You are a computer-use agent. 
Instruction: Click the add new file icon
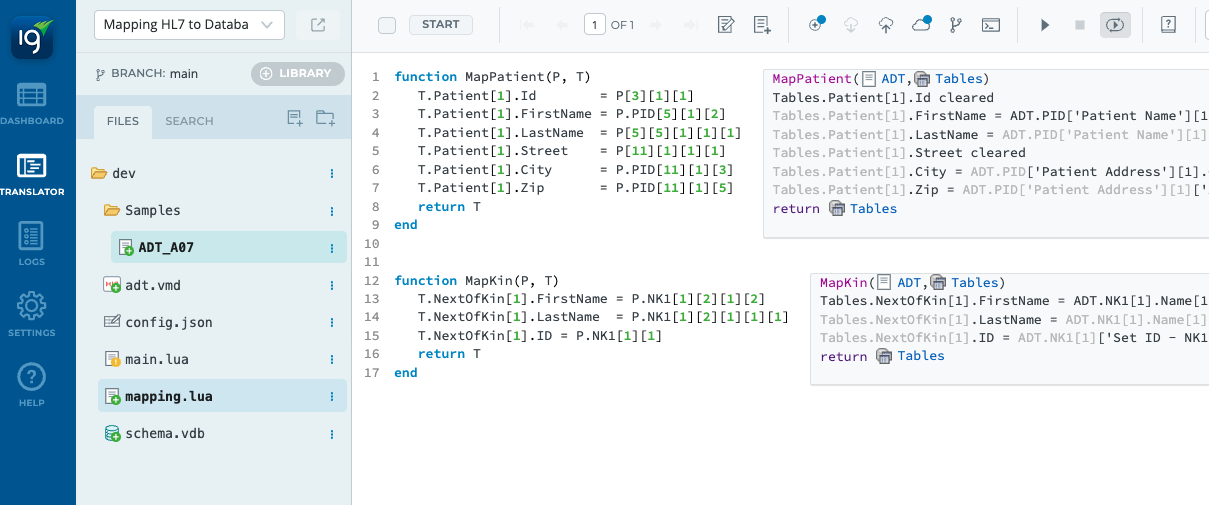point(295,119)
